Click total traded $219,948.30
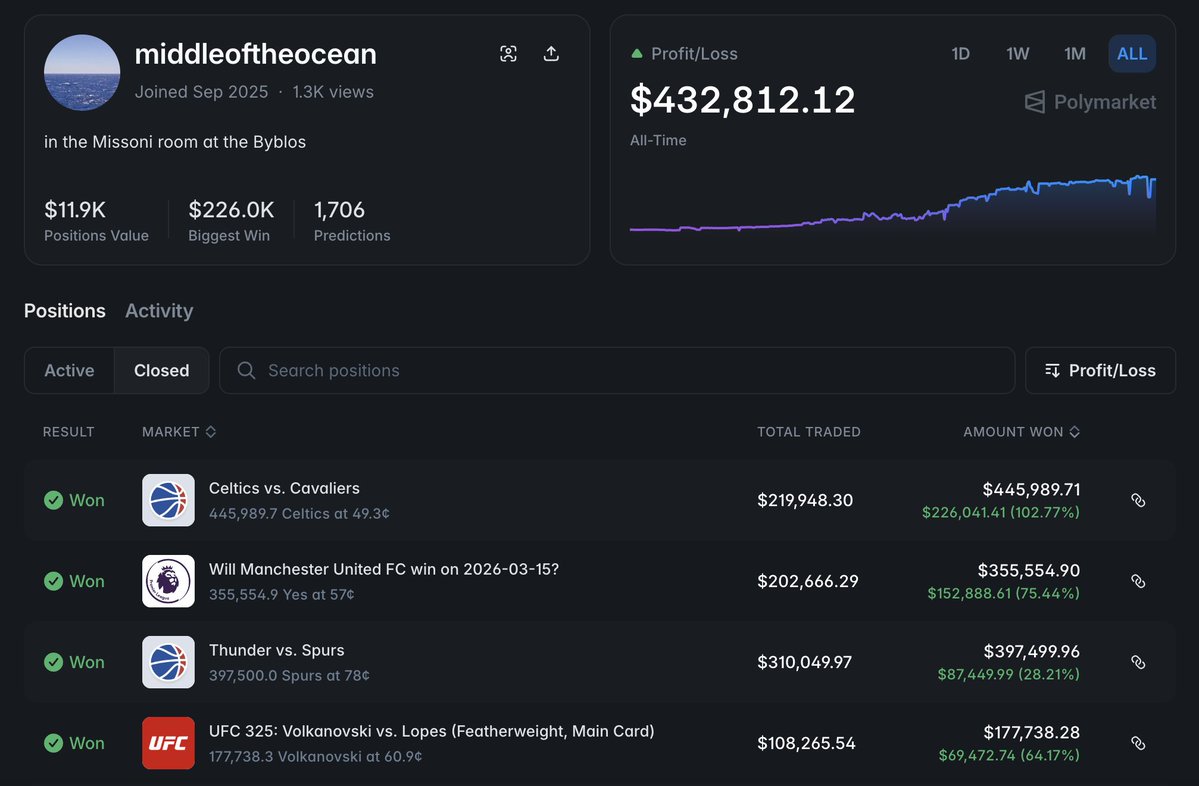 (x=805, y=500)
